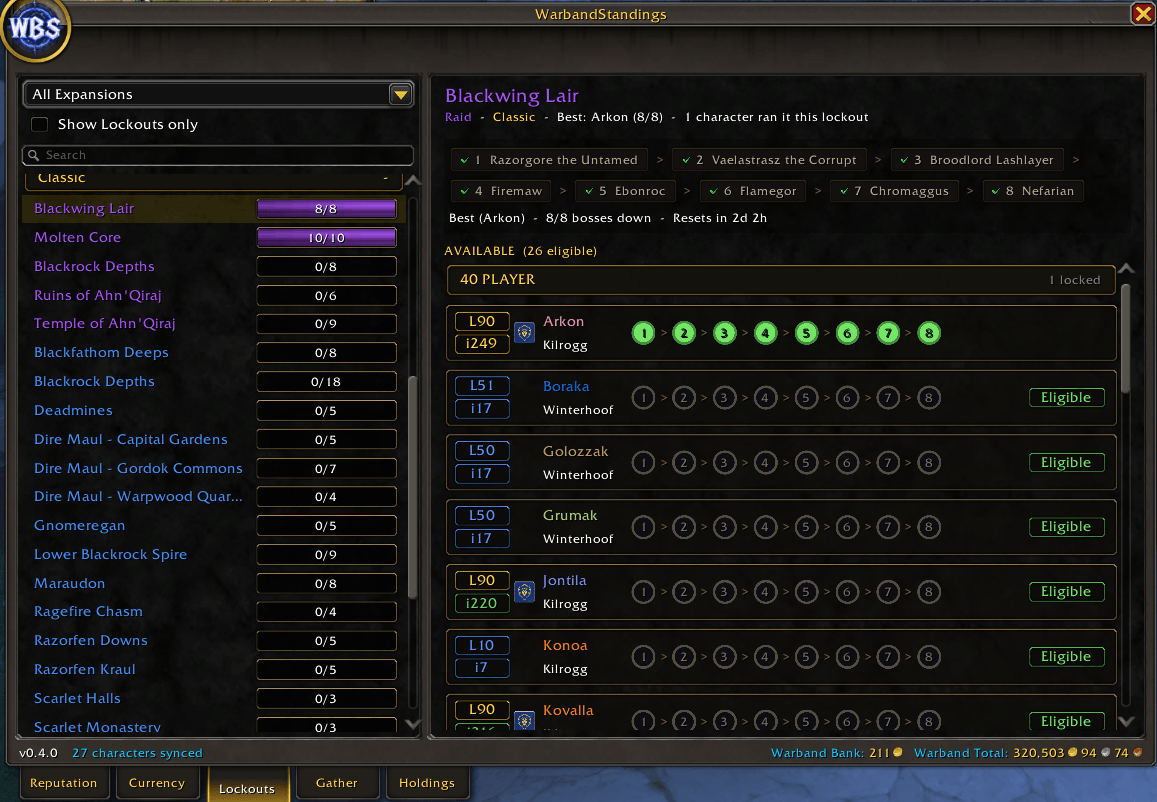This screenshot has width=1157, height=802.
Task: Click the character list scrollbar thumb
Action: click(x=1126, y=338)
